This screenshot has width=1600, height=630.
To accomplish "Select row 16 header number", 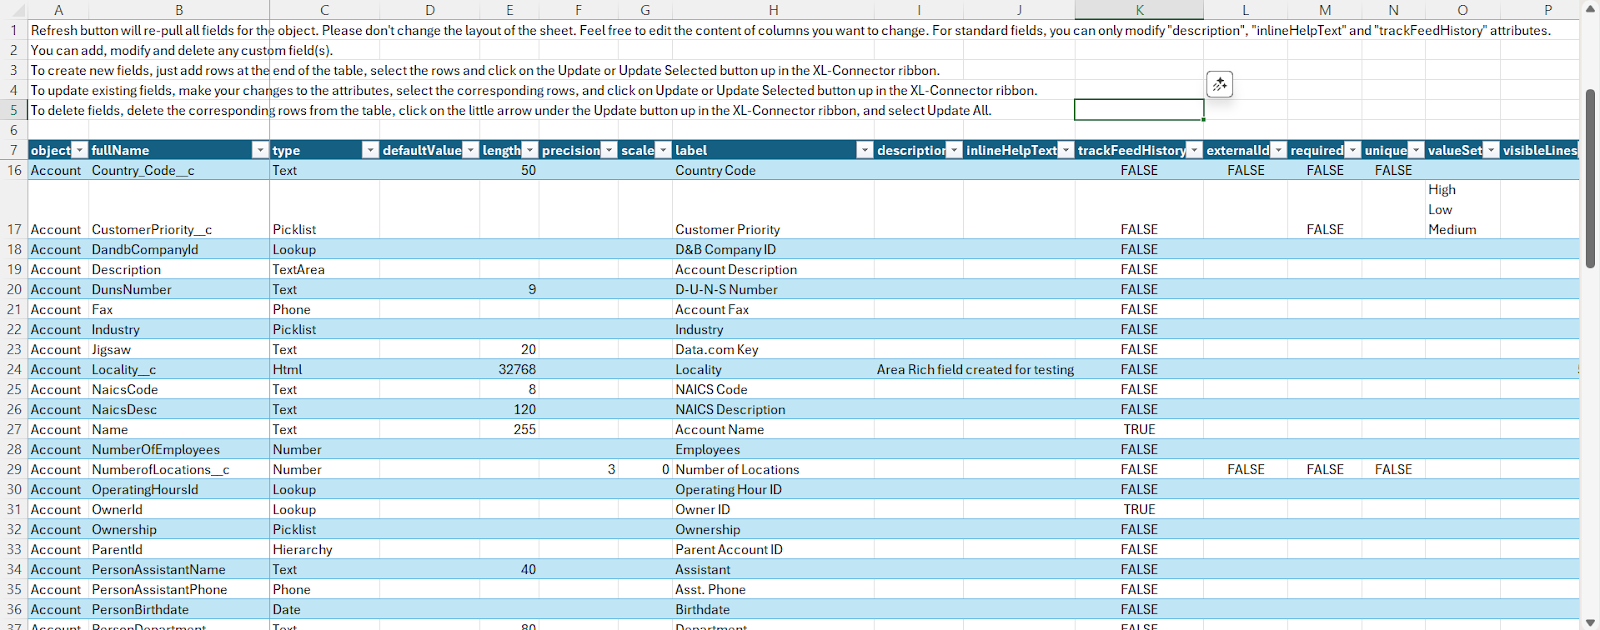I will coord(14,170).
